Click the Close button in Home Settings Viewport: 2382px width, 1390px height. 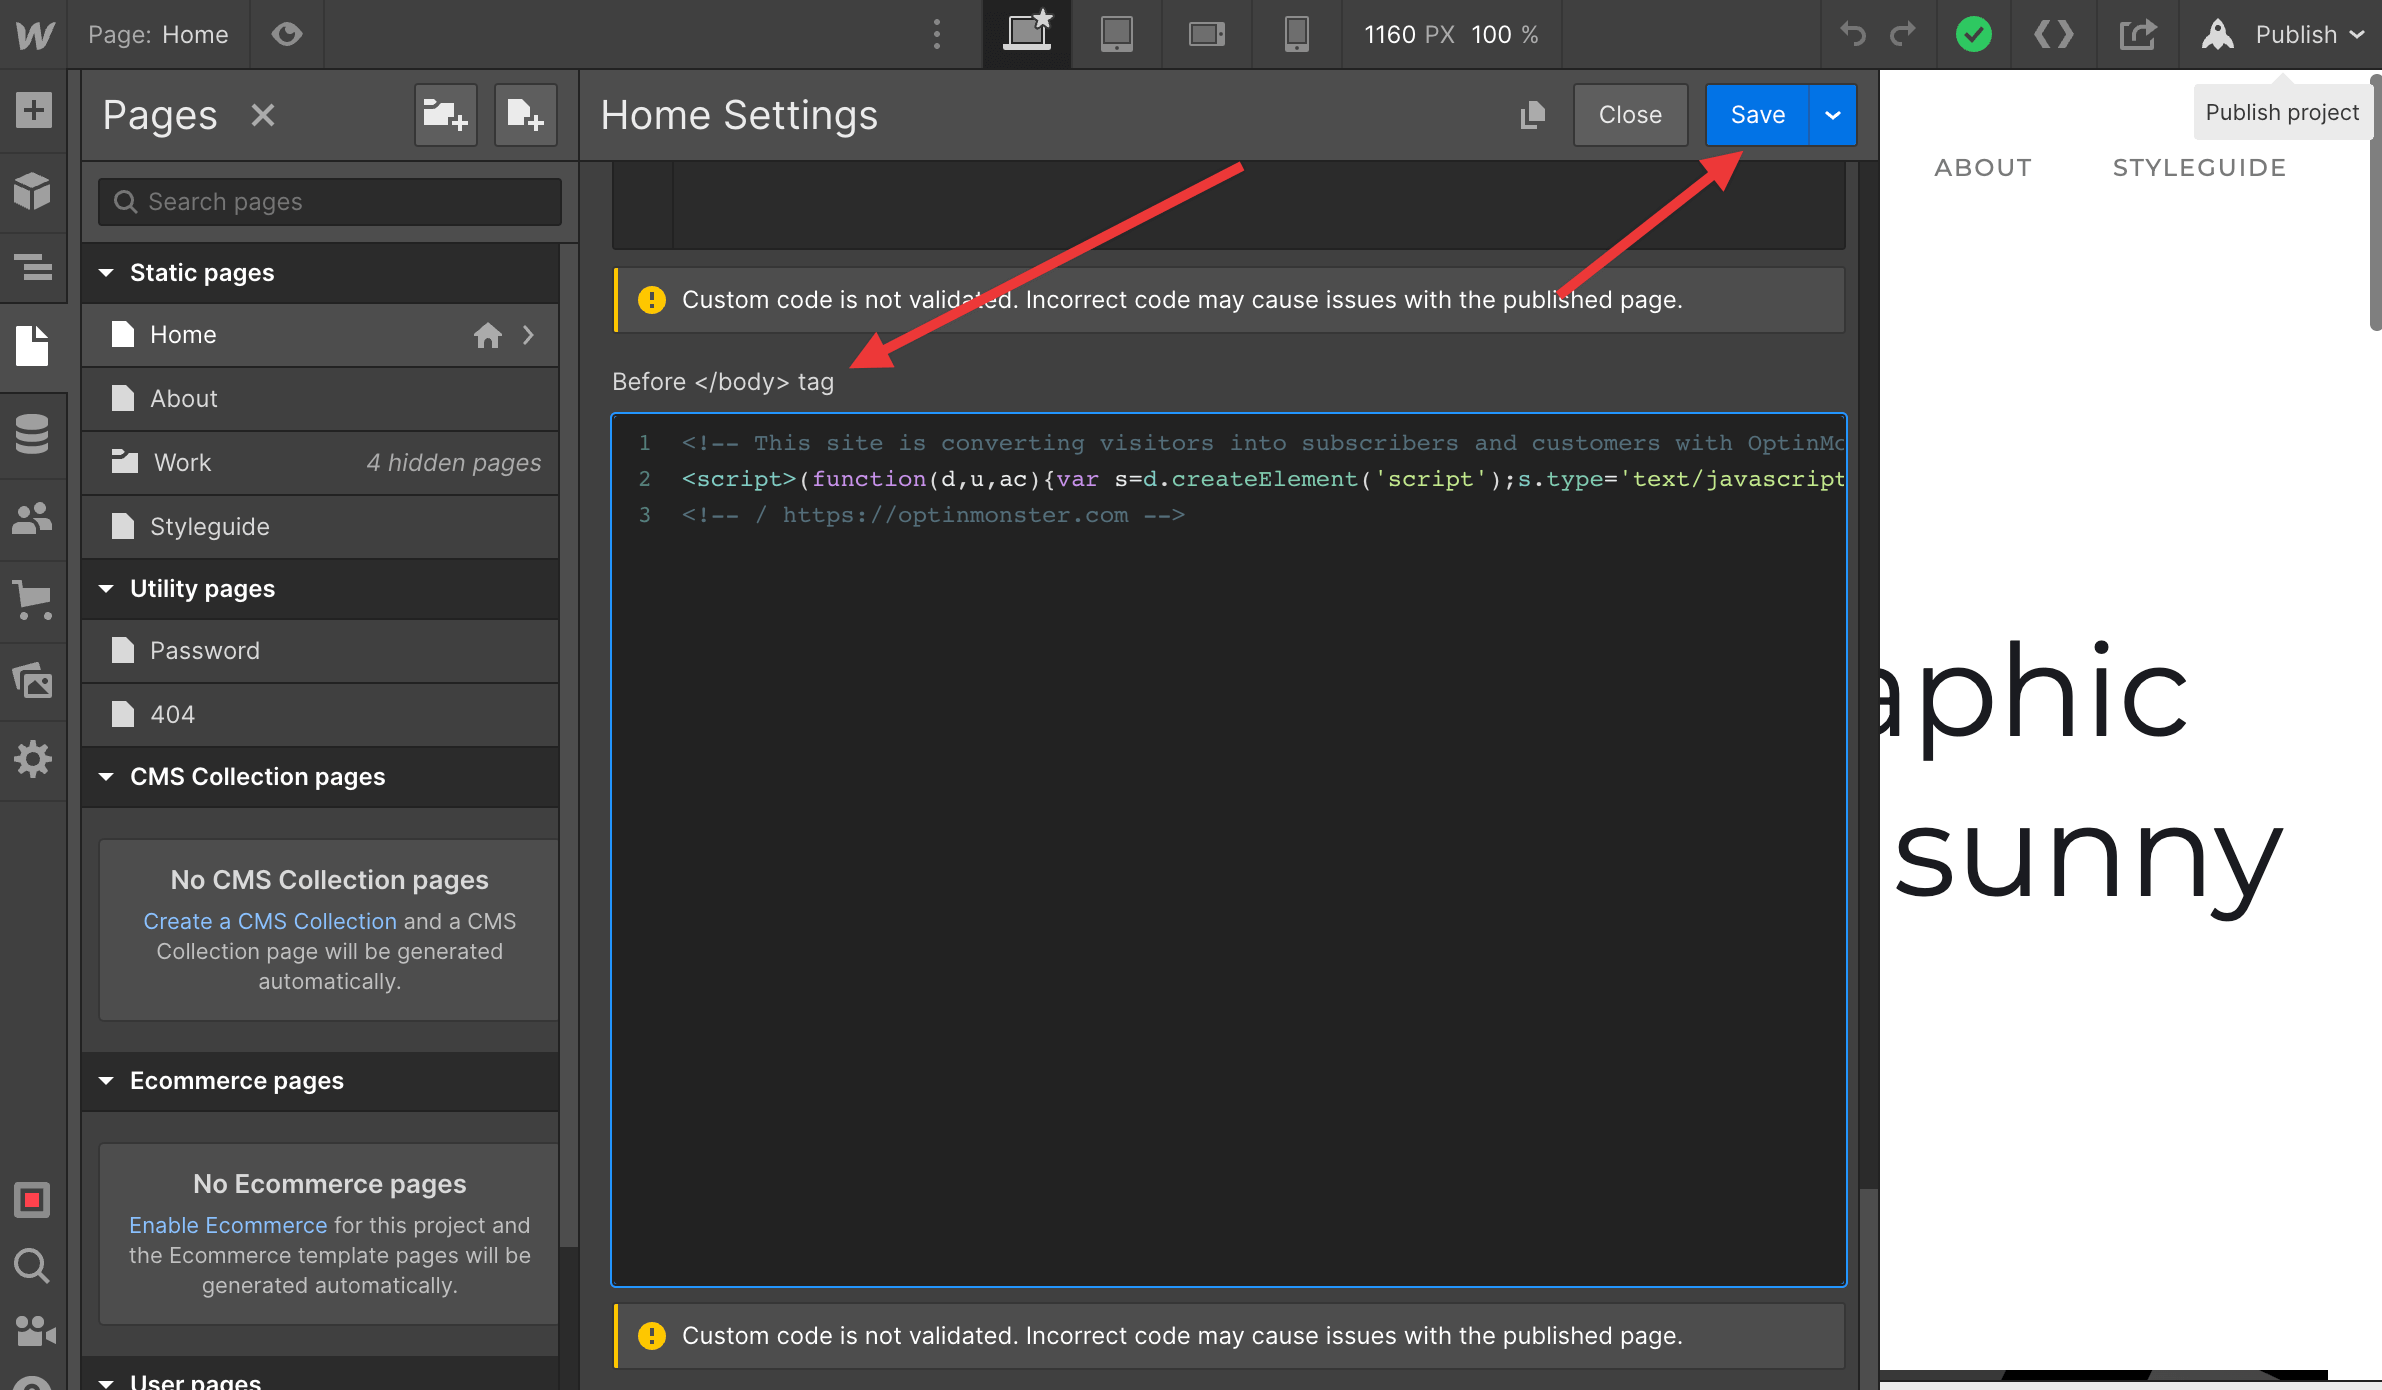coord(1629,113)
